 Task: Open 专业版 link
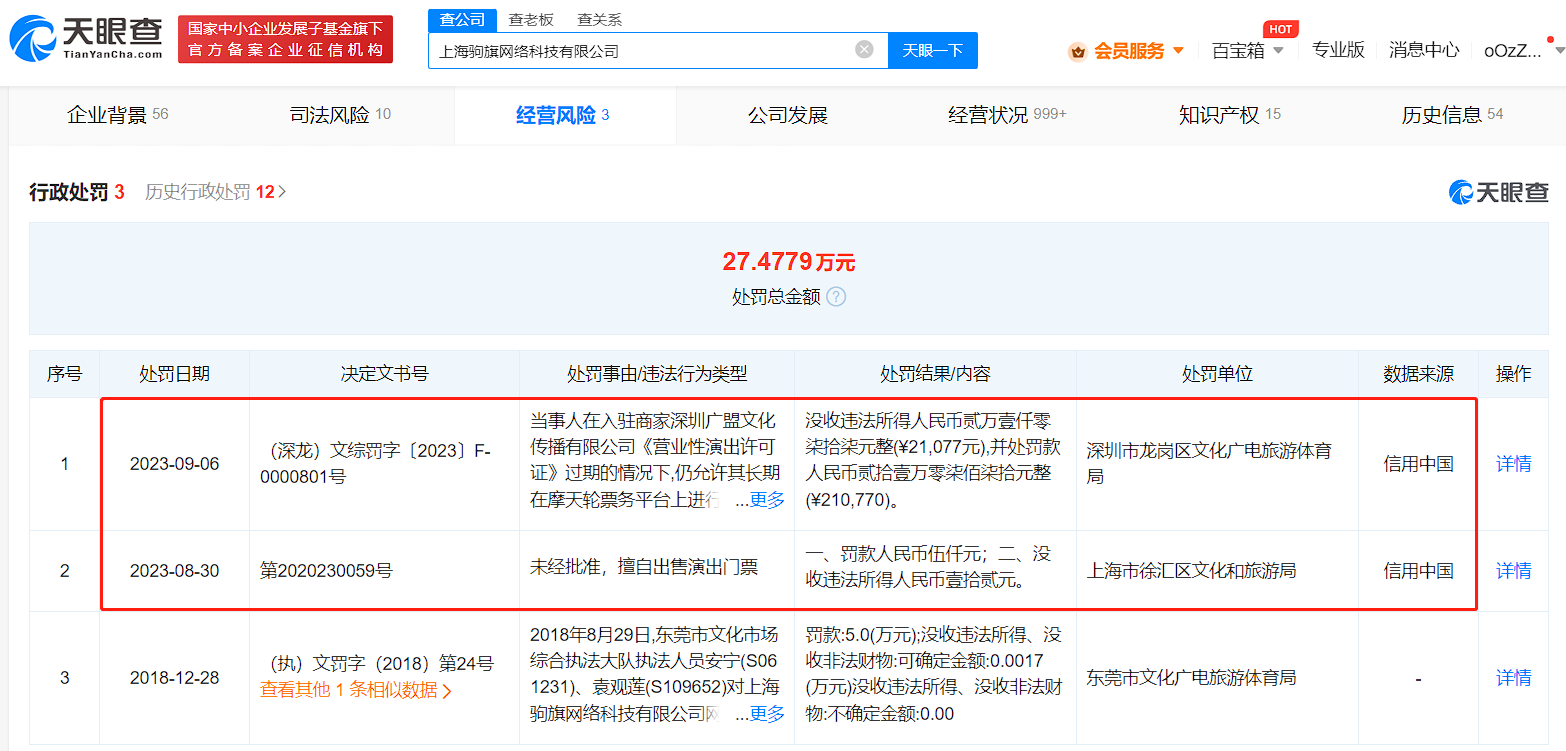(x=1338, y=50)
